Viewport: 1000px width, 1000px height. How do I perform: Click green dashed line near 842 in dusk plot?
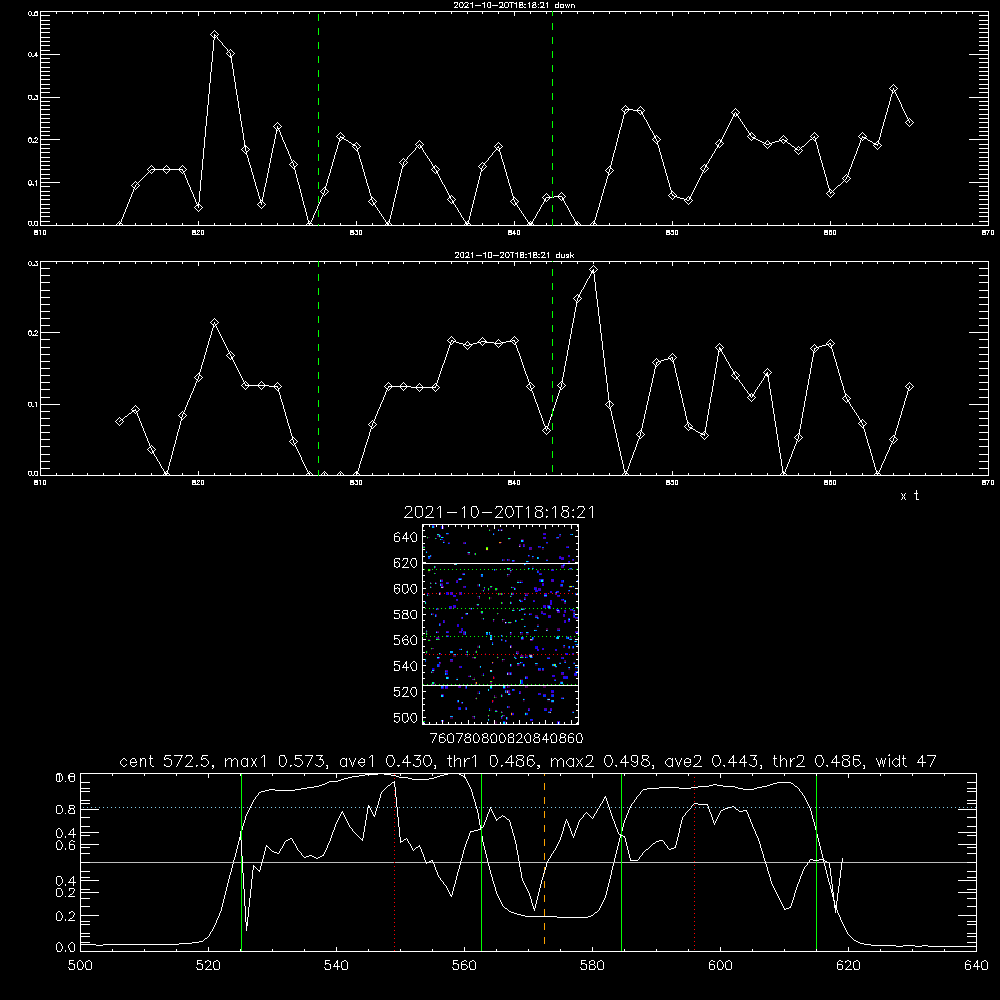[552, 368]
